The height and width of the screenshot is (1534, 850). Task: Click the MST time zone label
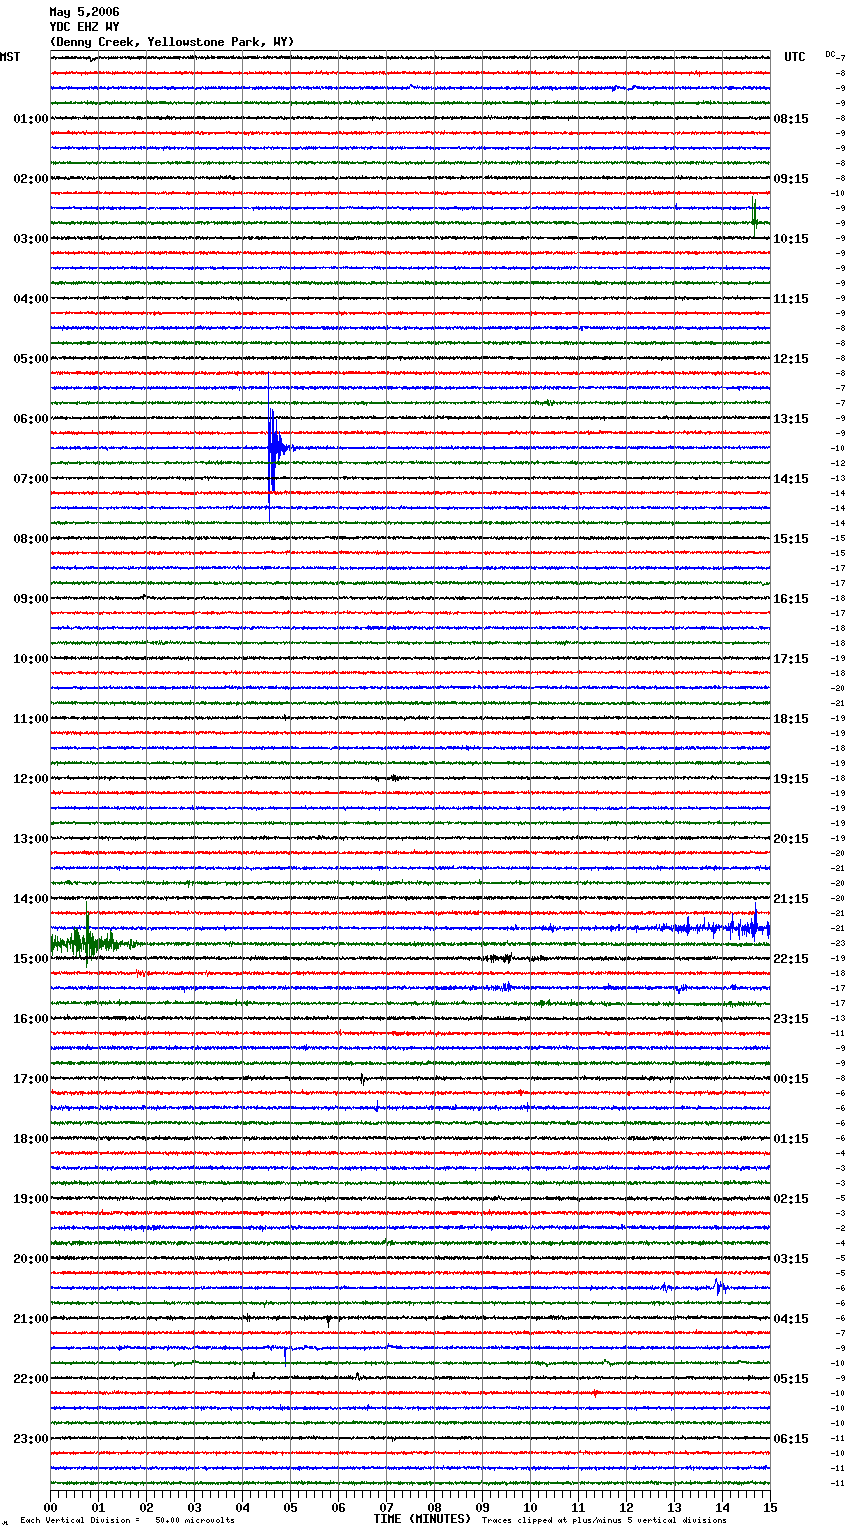pos(10,57)
